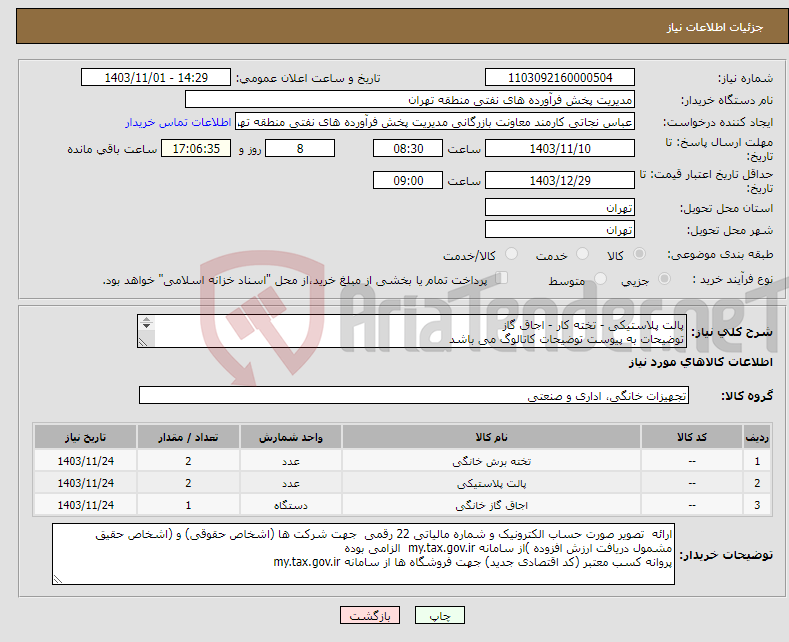Screen dimensions: 789x642
Task: Select the خدمت radio button
Action: coord(582,254)
